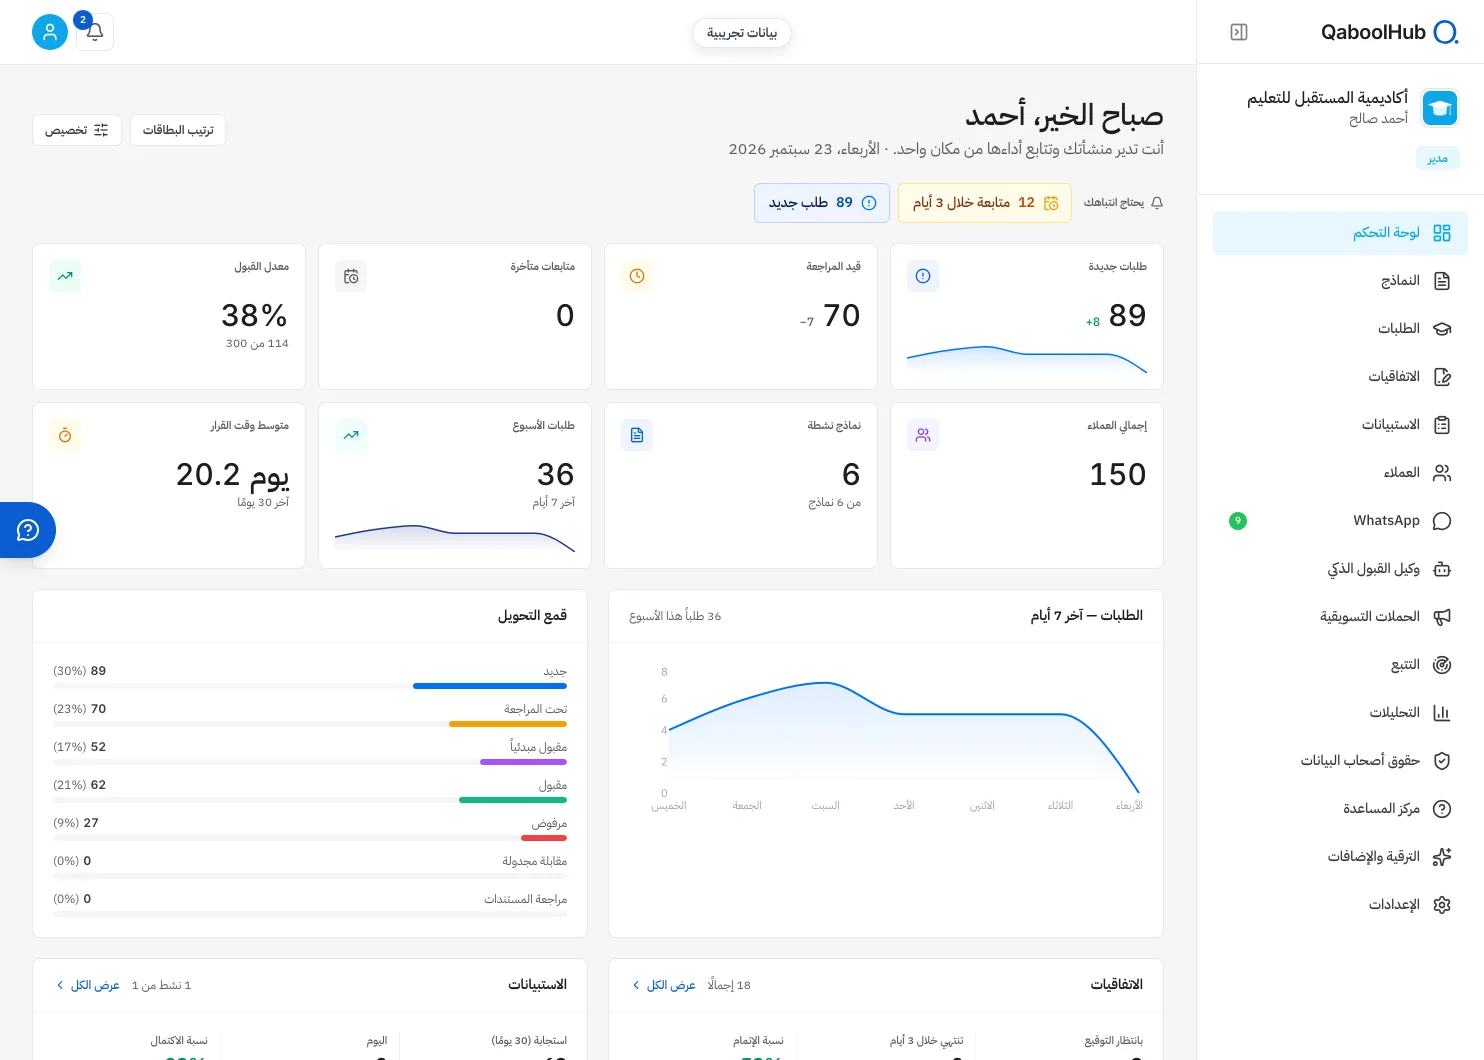Viewport: 1484px width, 1060px height.
Task: Open the floating help chat button
Action: point(28,530)
